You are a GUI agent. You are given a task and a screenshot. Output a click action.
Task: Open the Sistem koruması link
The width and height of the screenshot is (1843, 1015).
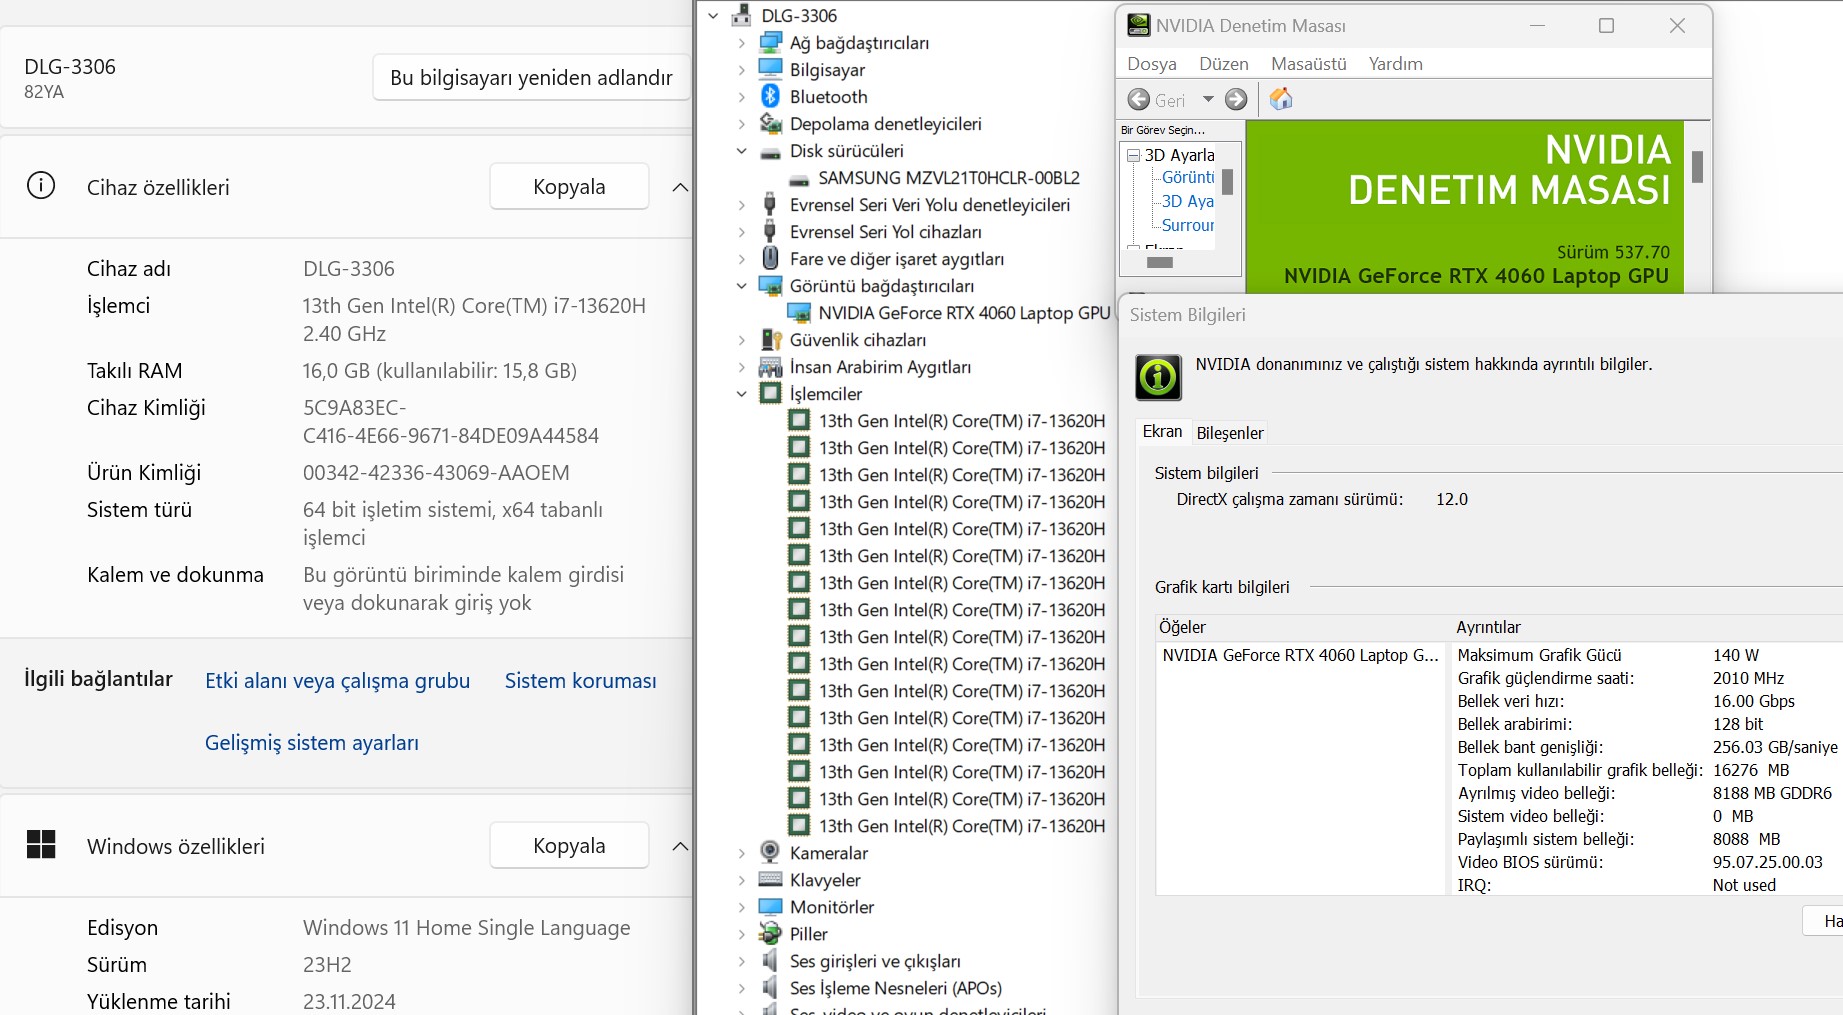[580, 681]
